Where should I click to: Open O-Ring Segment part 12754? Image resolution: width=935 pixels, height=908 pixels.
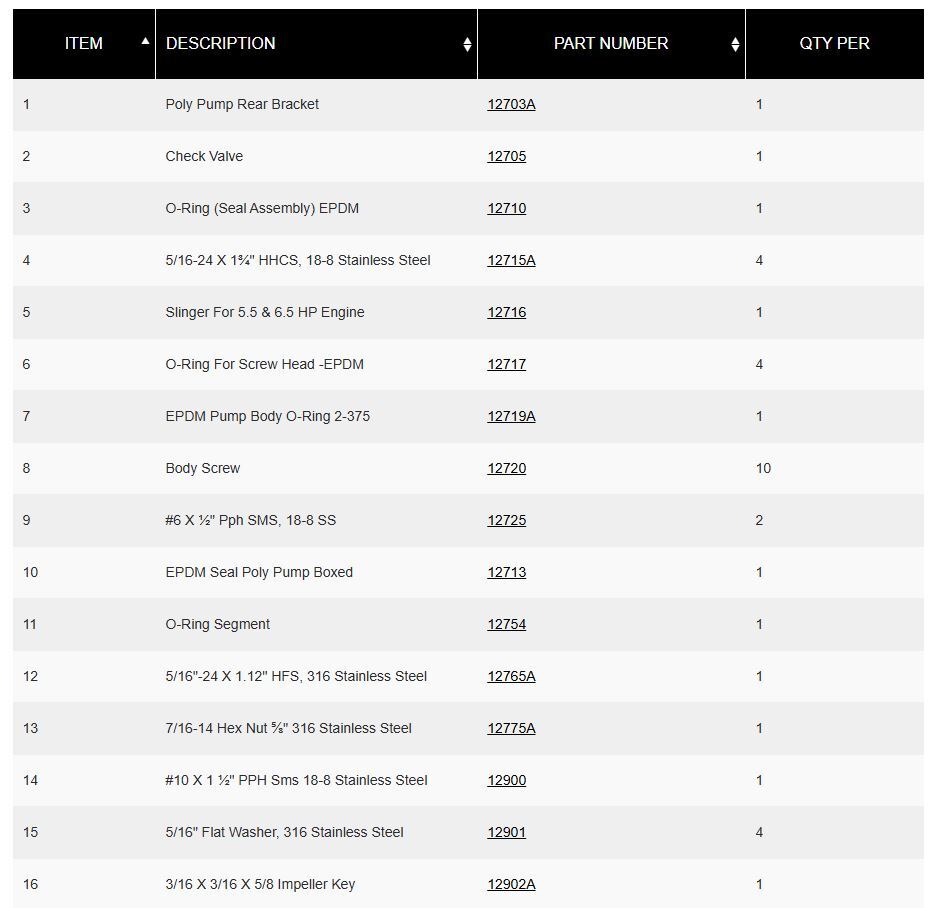[x=506, y=624]
